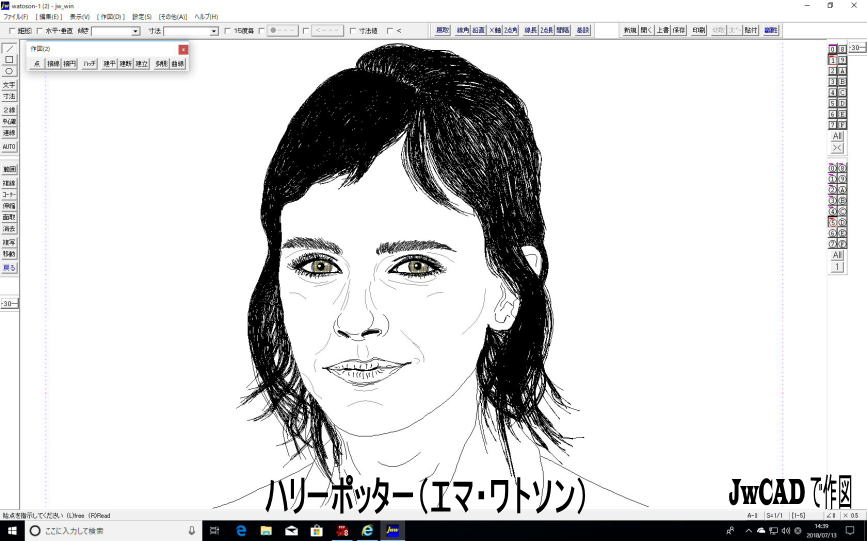Select the 寸法 dimension tool in left toolbar

coord(9,97)
